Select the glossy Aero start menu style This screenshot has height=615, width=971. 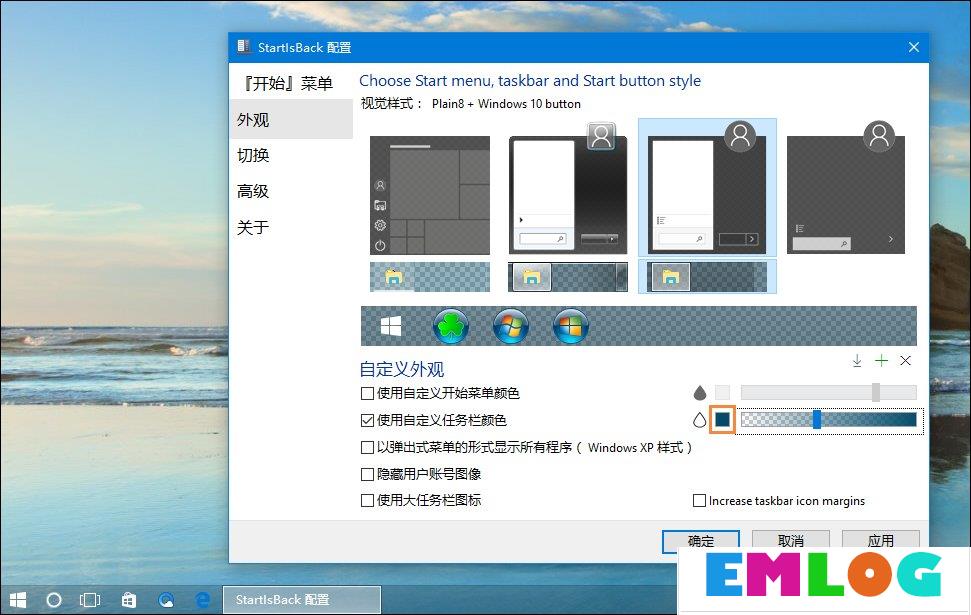[568, 189]
